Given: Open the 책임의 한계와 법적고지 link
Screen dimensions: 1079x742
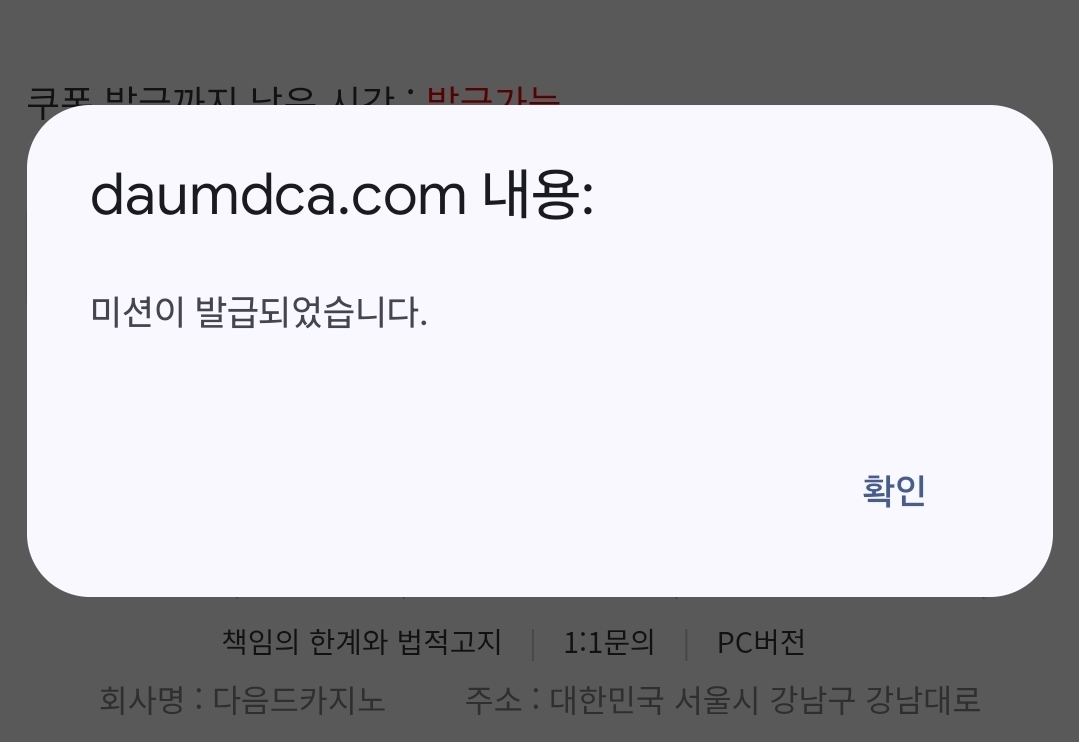Looking at the screenshot, I should pyautogui.click(x=361, y=642).
